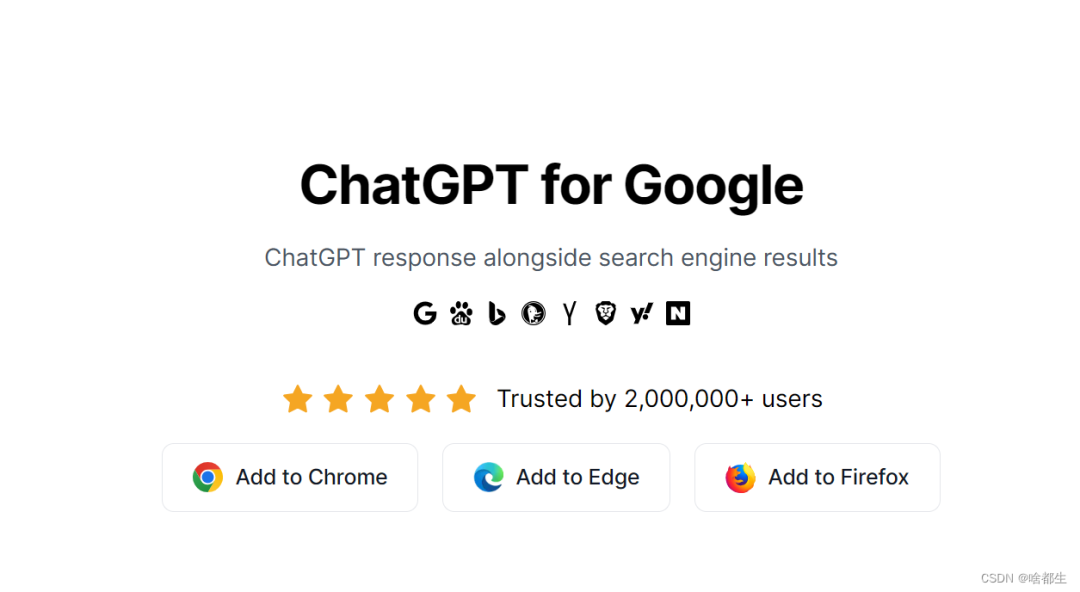The width and height of the screenshot is (1080, 592).
Task: Click the Add to Chrome button
Action: [290, 478]
